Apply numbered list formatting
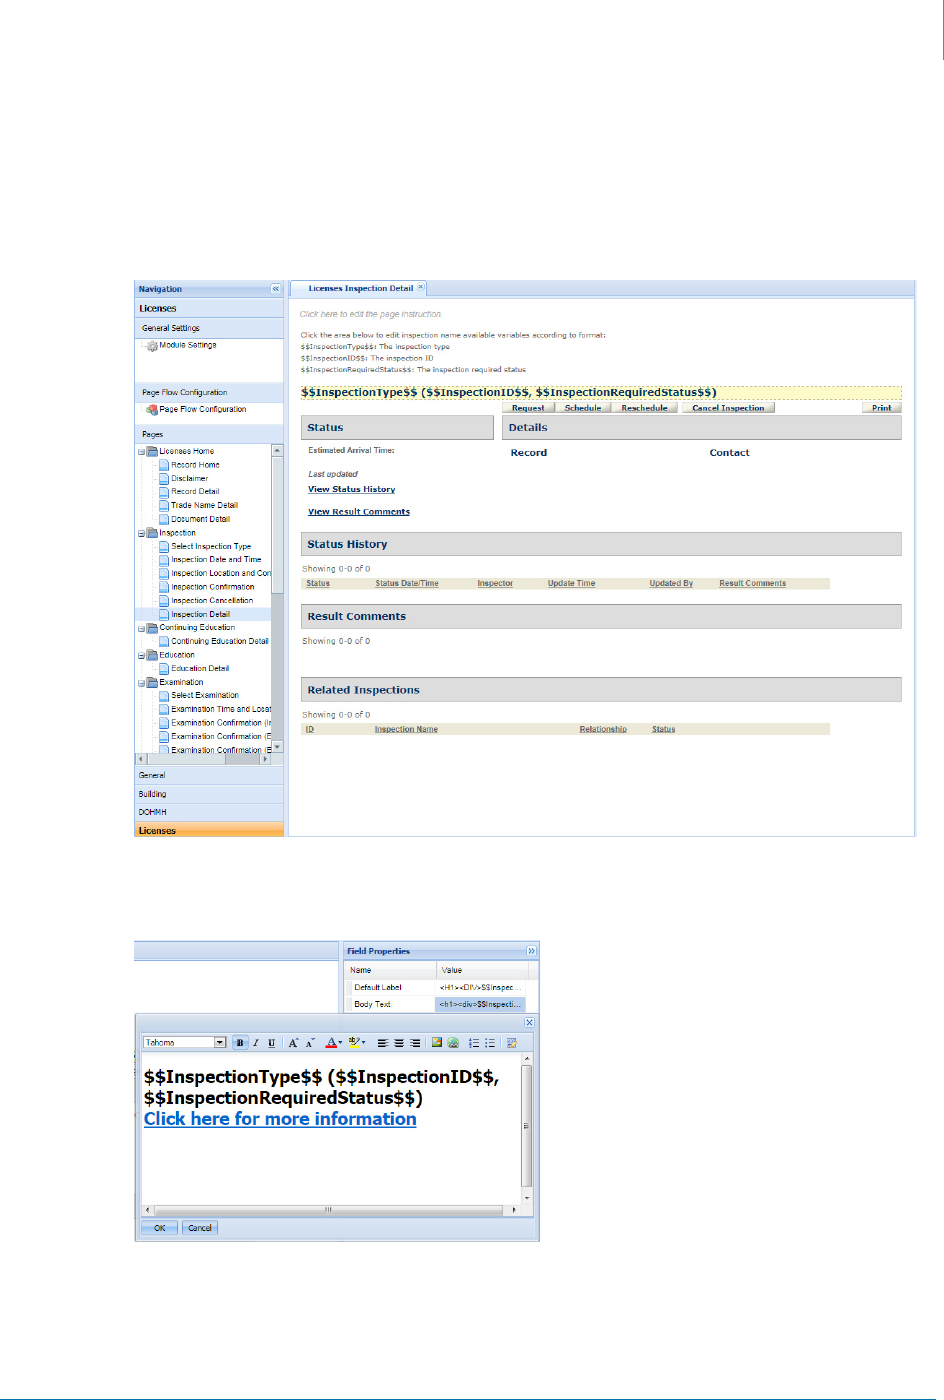Screen dimensions: 944x1400 tap(474, 1042)
